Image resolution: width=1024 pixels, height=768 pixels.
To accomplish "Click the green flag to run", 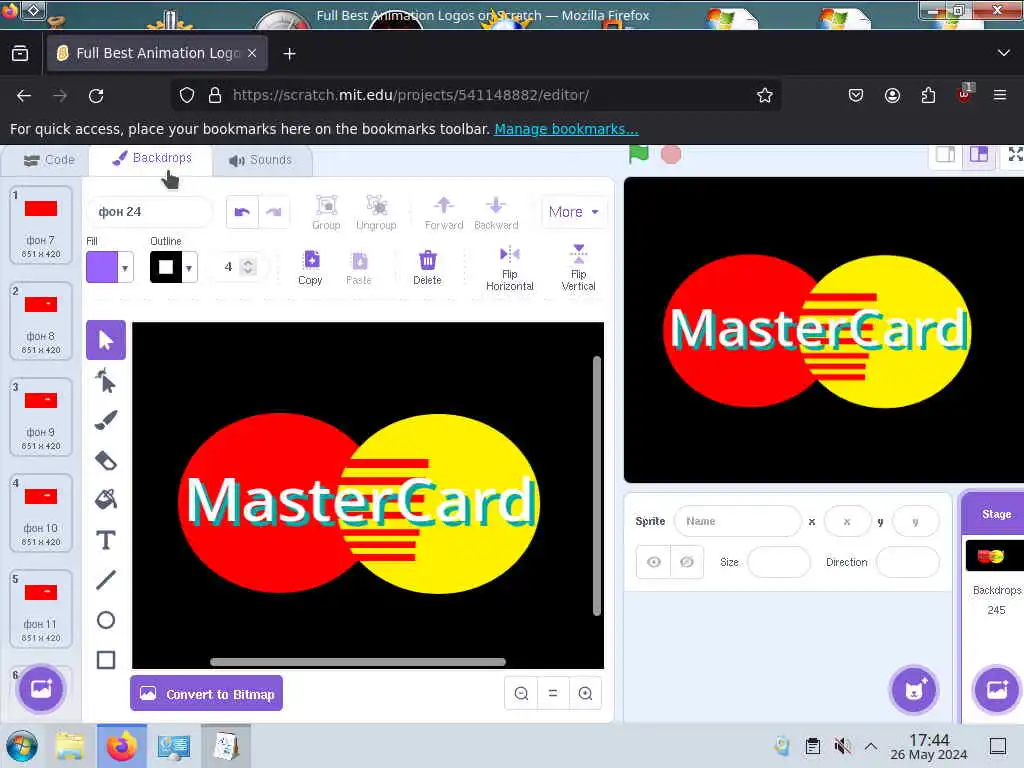I will pos(639,155).
